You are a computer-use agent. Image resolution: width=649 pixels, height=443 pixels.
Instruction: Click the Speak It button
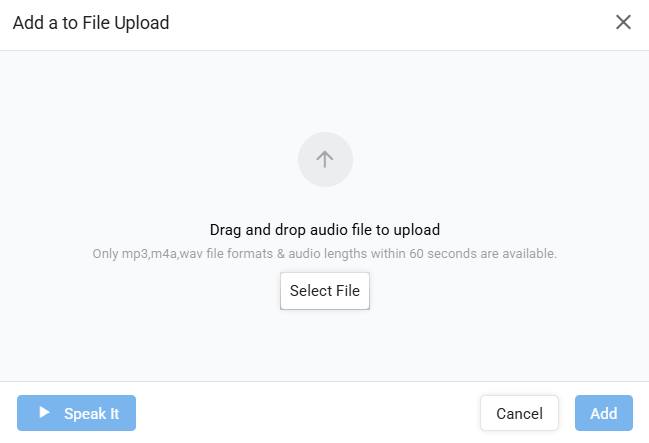tap(76, 413)
